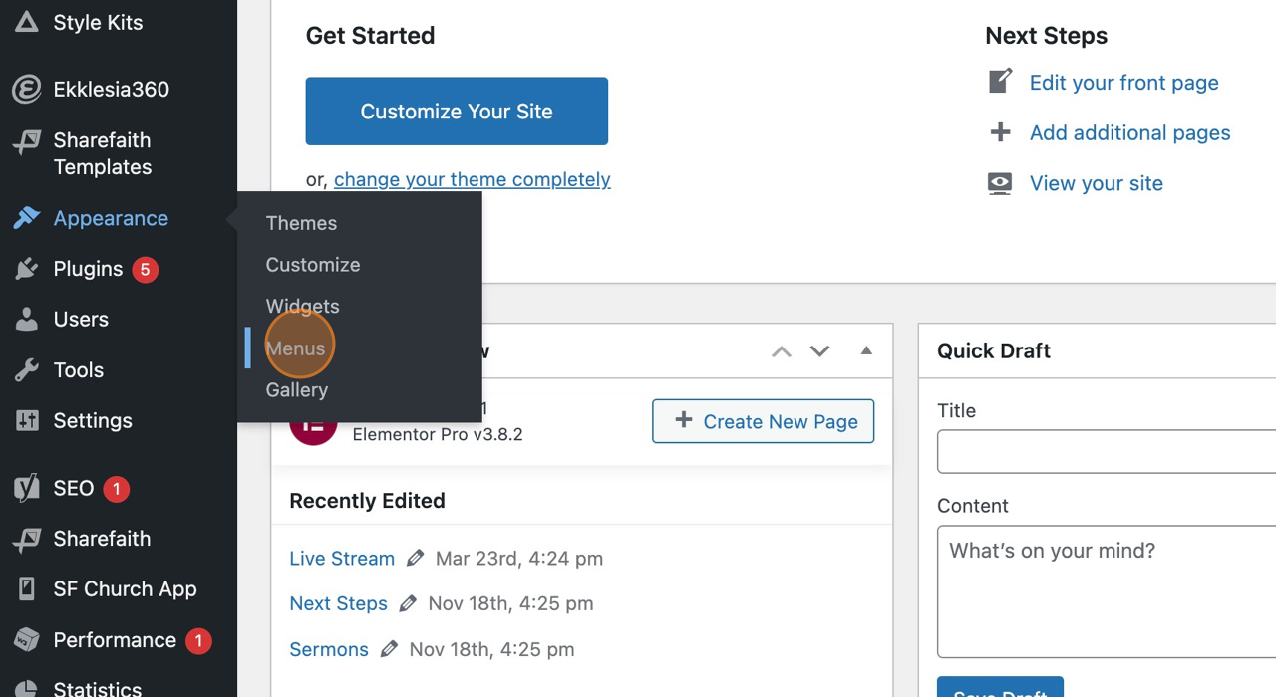Click the Get Started heading
This screenshot has width=1276, height=697.
point(370,36)
